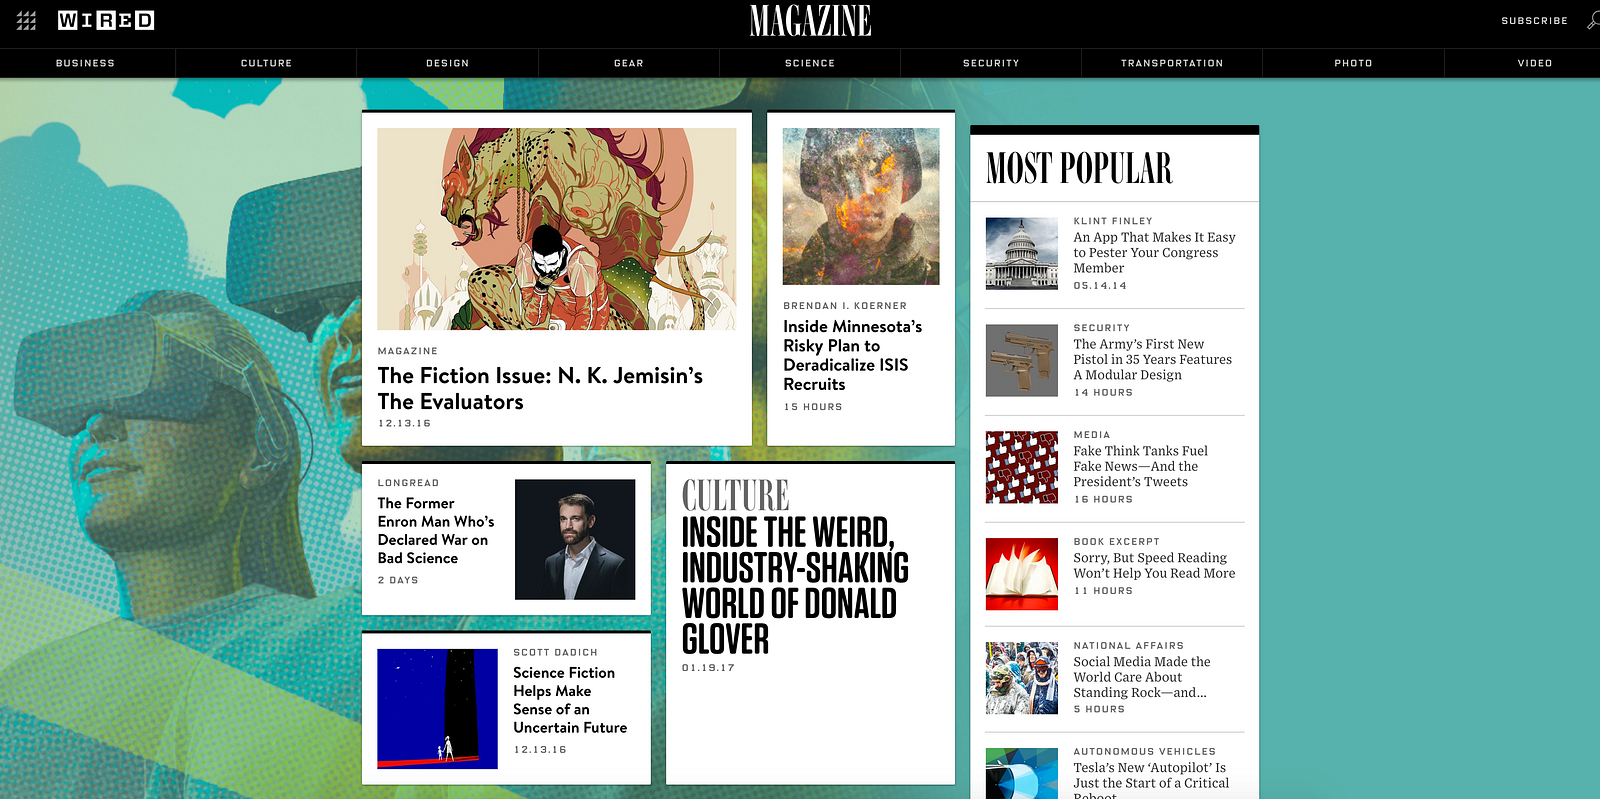Click the Capitol building thumbnail
This screenshot has width=1600, height=799.
pos(1022,254)
